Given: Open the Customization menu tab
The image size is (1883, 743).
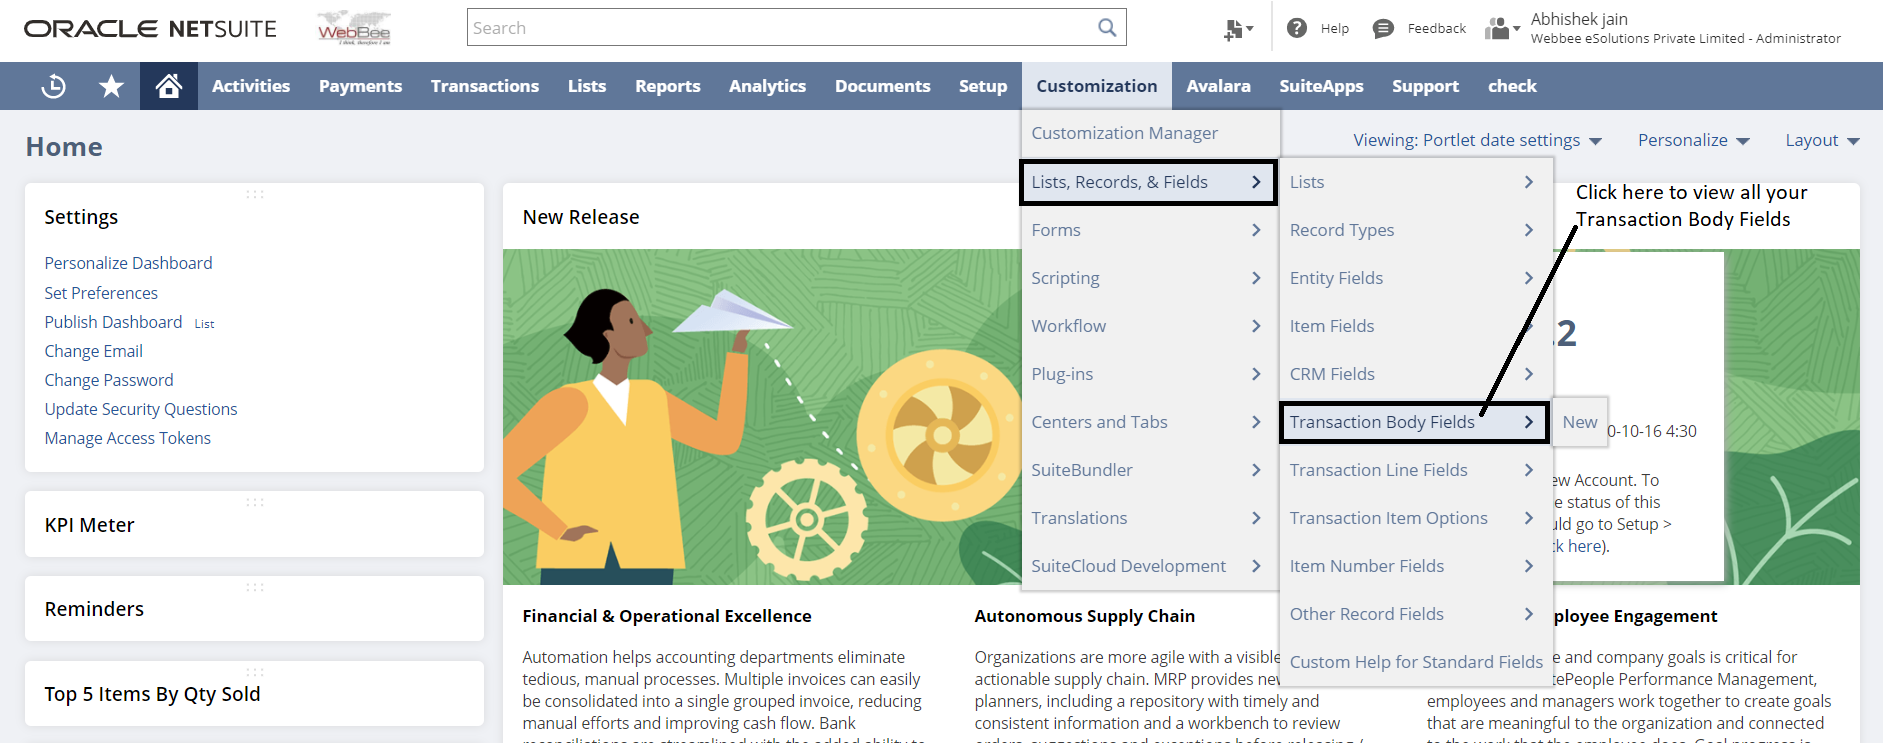Looking at the screenshot, I should point(1096,86).
